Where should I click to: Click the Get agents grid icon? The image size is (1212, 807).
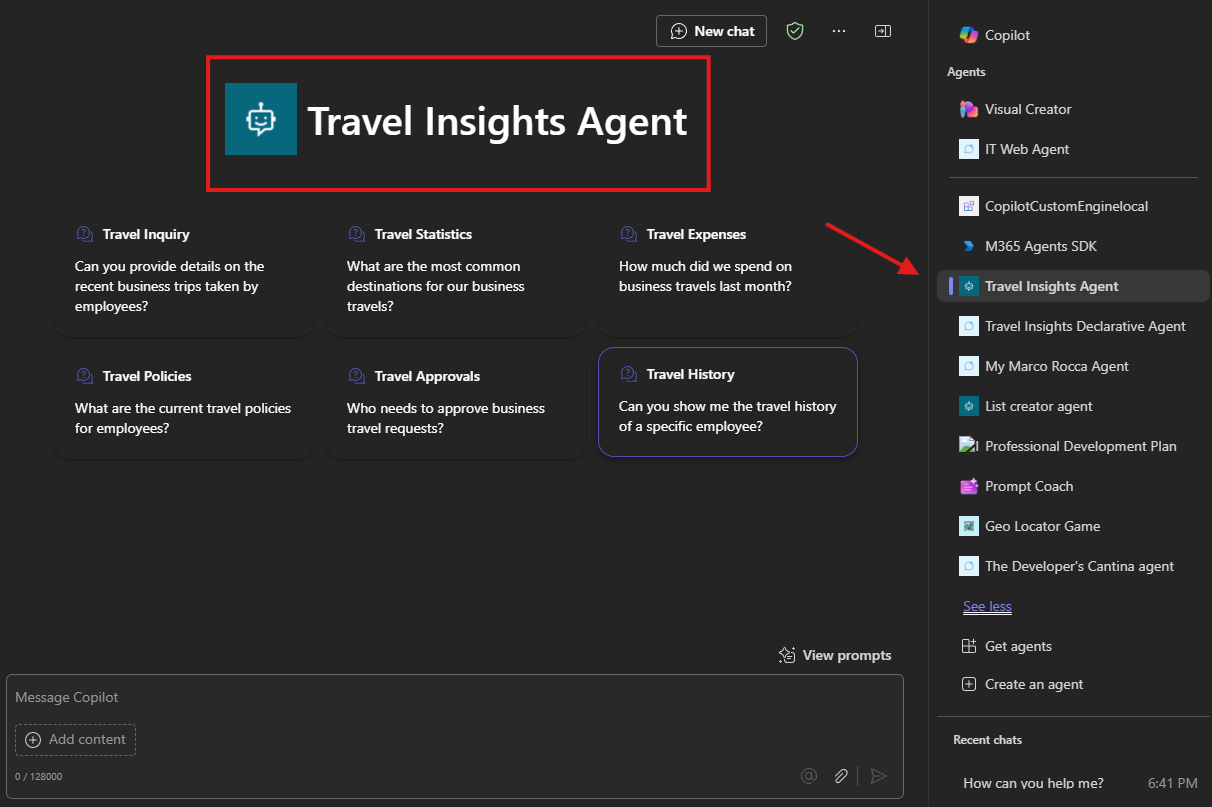click(x=968, y=646)
